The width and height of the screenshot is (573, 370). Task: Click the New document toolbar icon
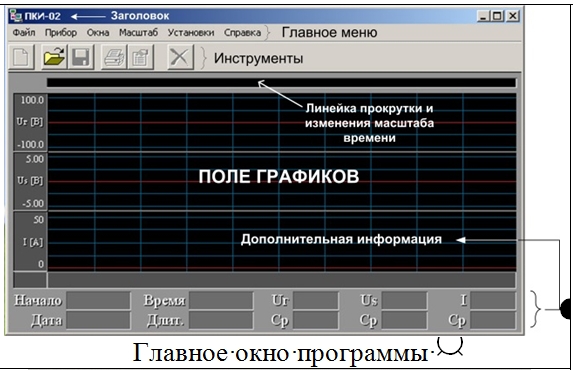(x=22, y=57)
